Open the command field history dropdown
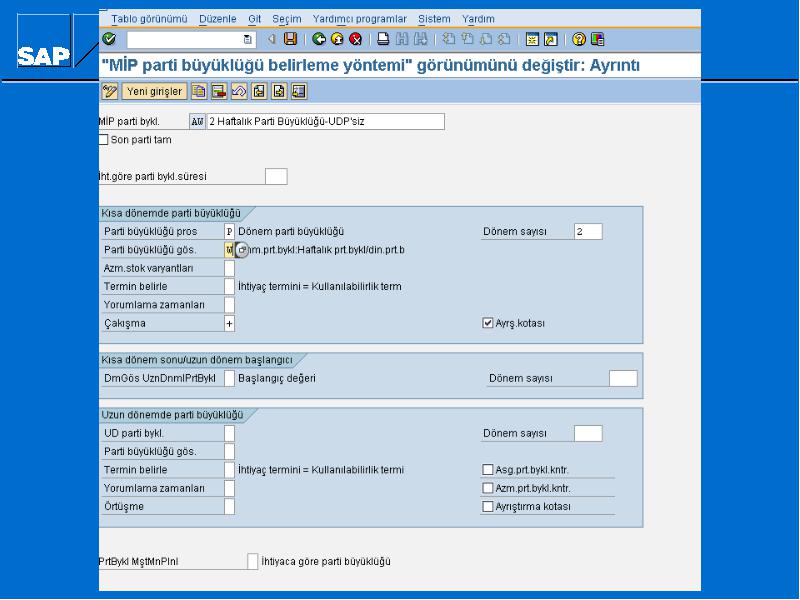Image resolution: width=800 pixels, height=600 pixels. (247, 39)
